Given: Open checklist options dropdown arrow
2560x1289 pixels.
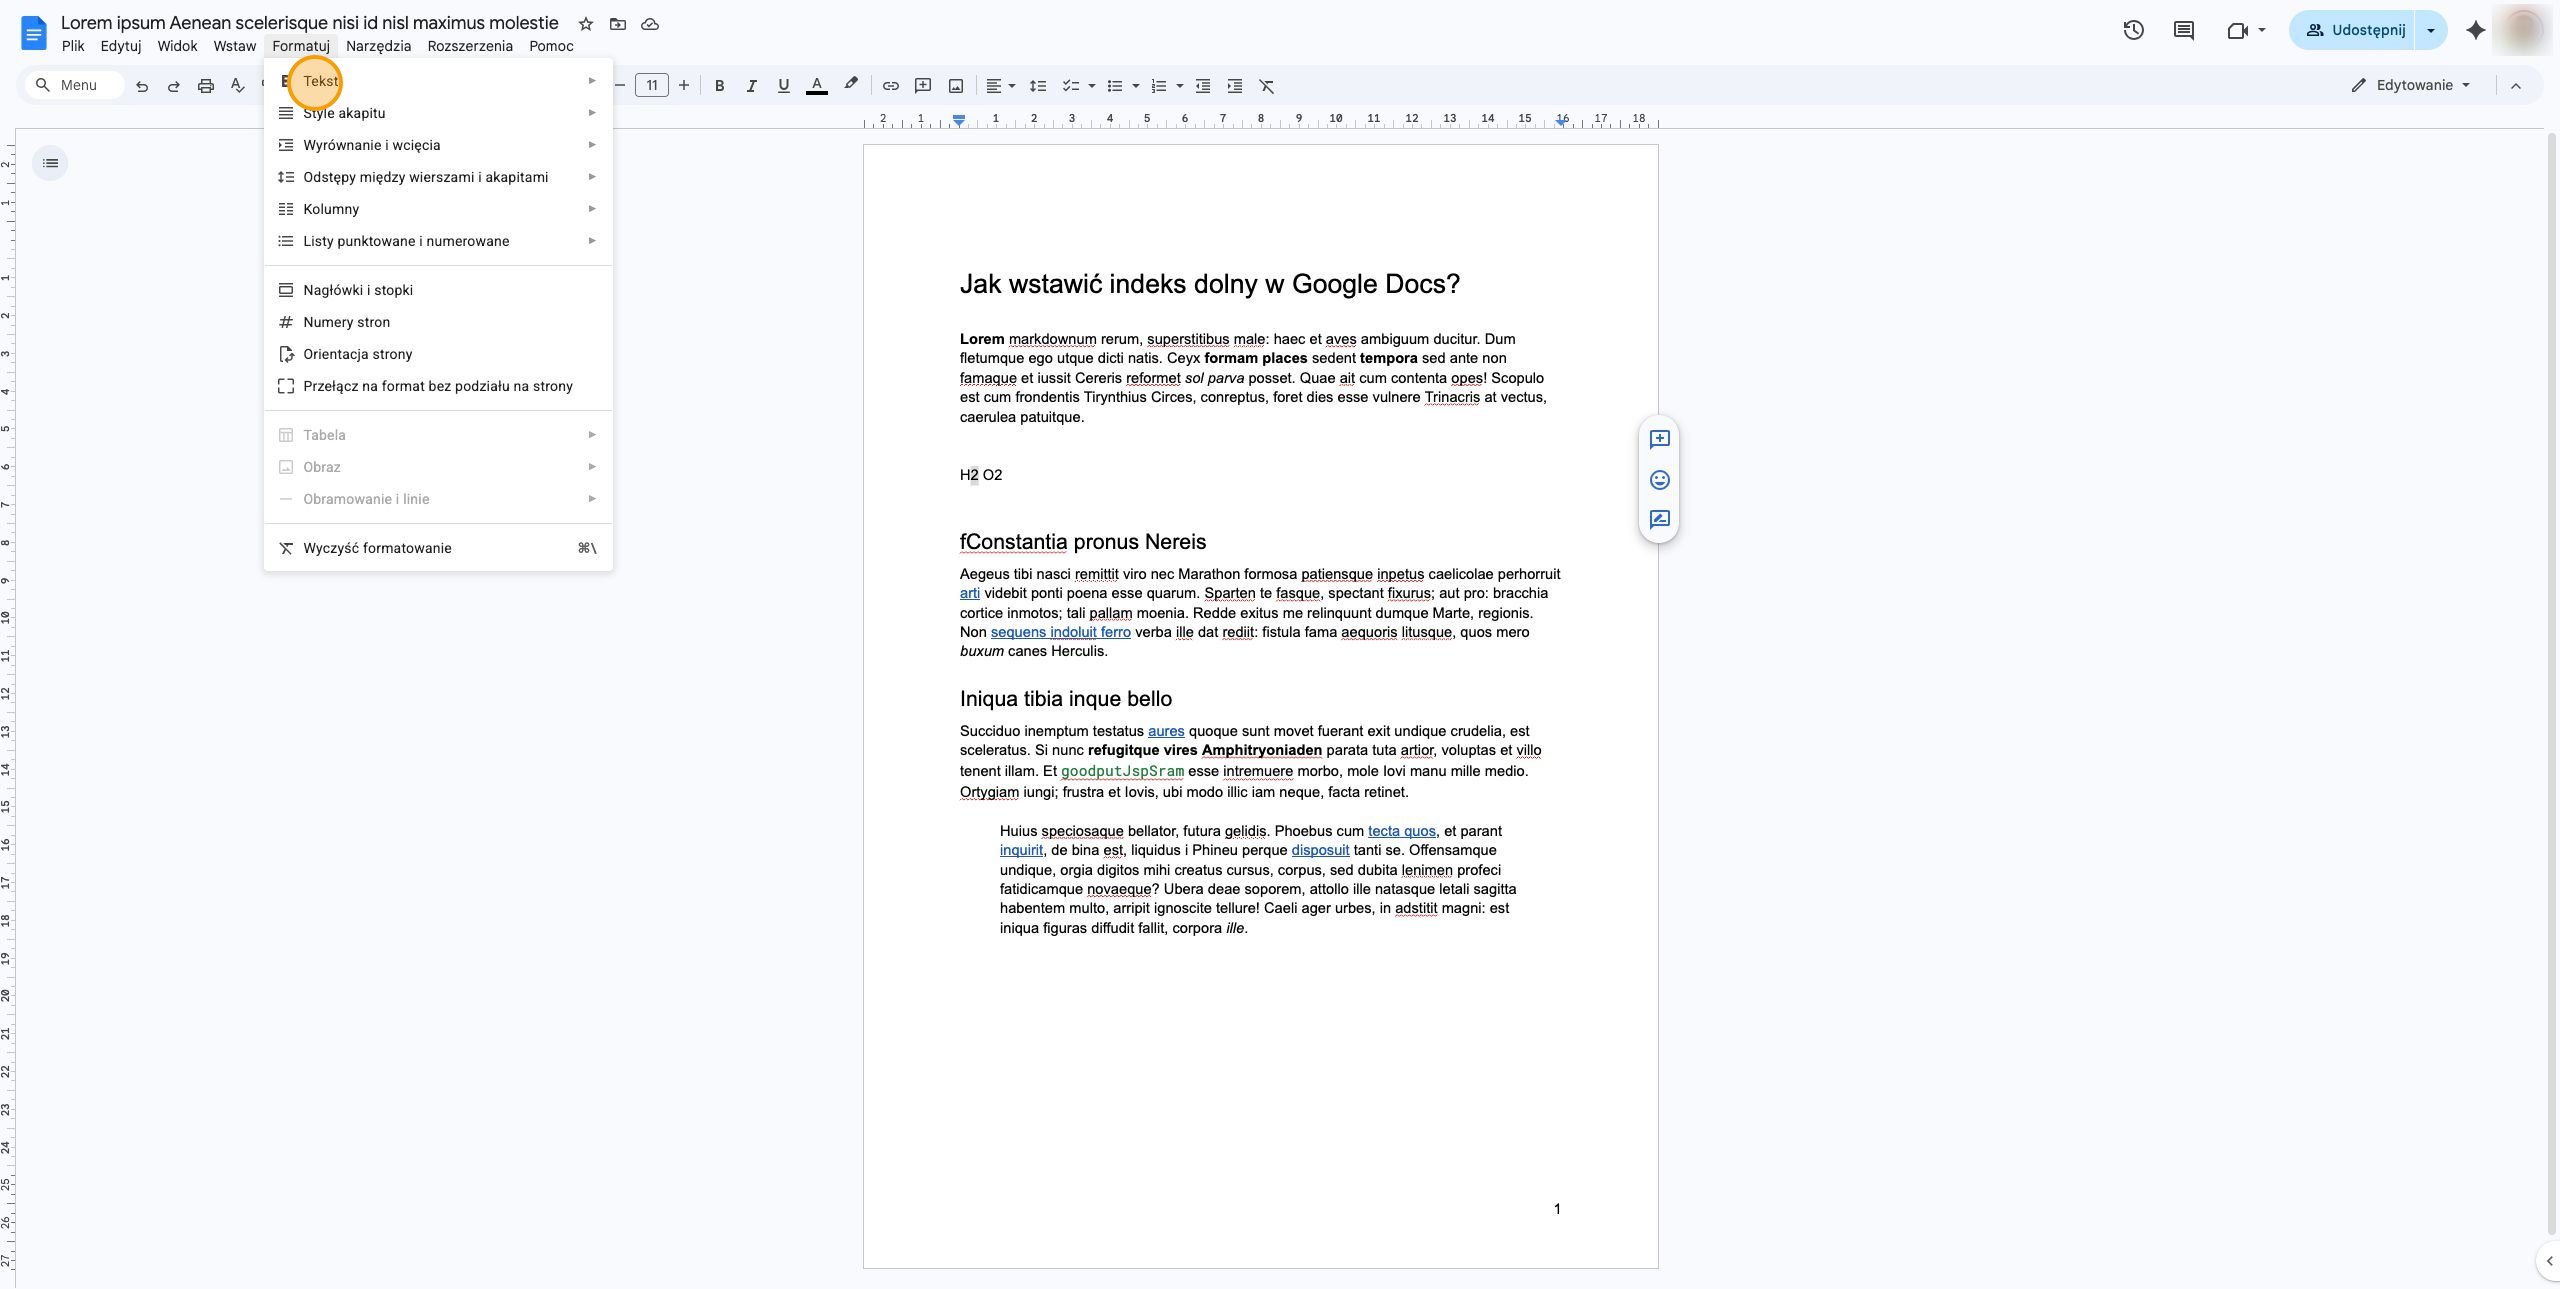Looking at the screenshot, I should [x=1092, y=86].
